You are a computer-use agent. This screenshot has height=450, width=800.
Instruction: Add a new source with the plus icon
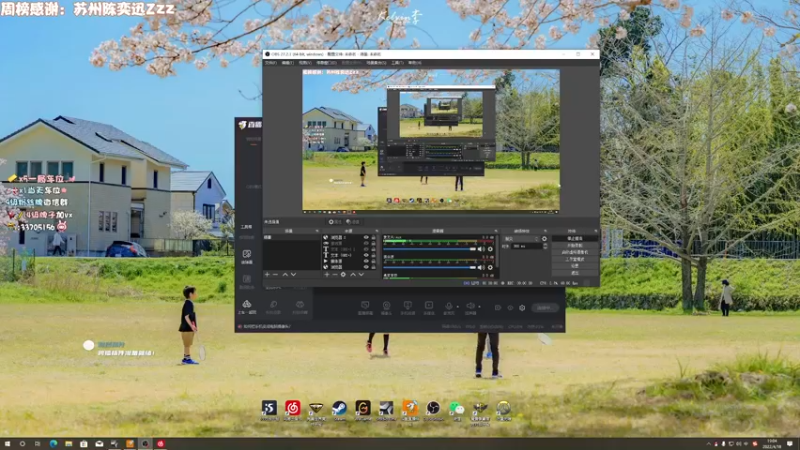pyautogui.click(x=327, y=274)
